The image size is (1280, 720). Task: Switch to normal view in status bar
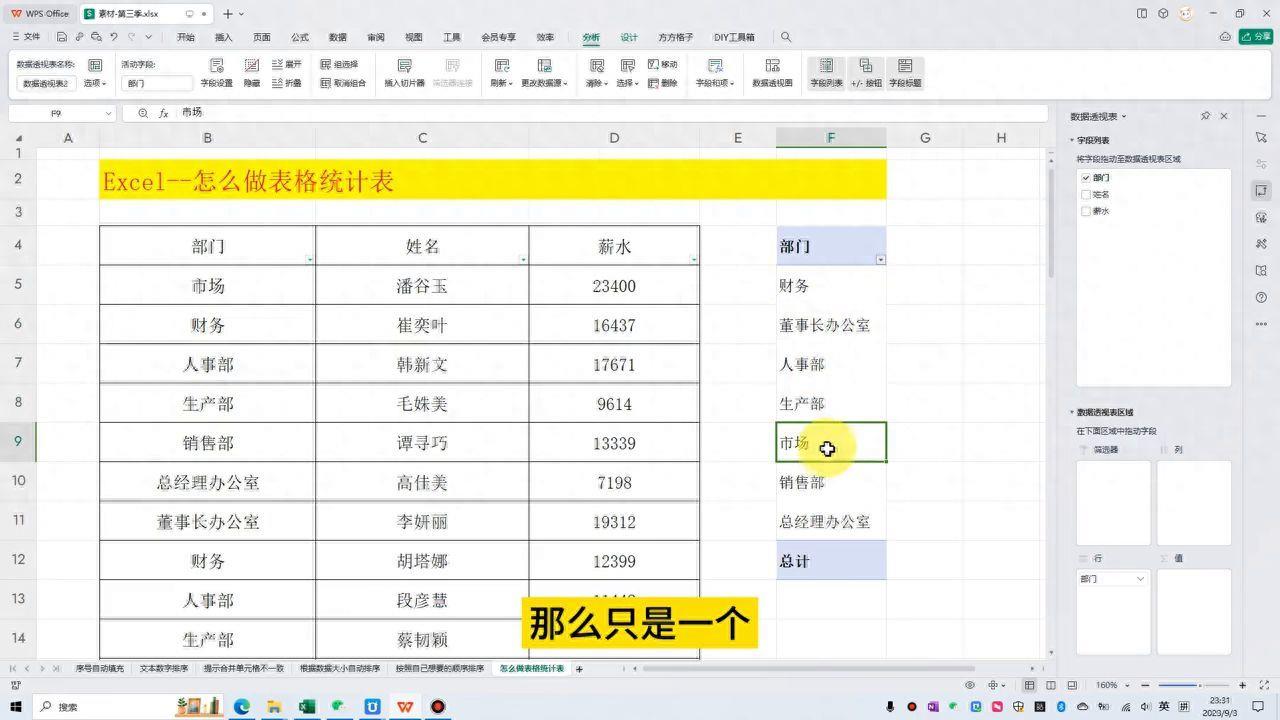pyautogui.click(x=1029, y=685)
